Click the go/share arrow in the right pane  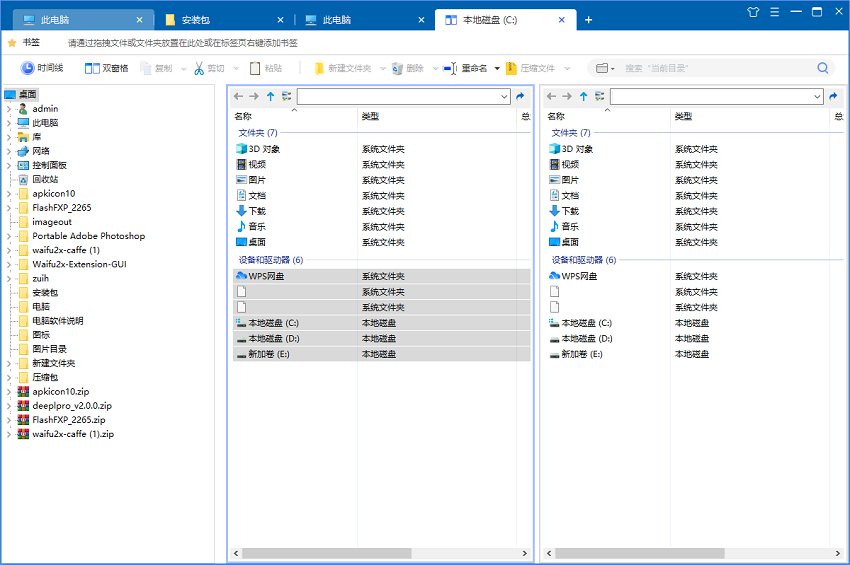(833, 97)
